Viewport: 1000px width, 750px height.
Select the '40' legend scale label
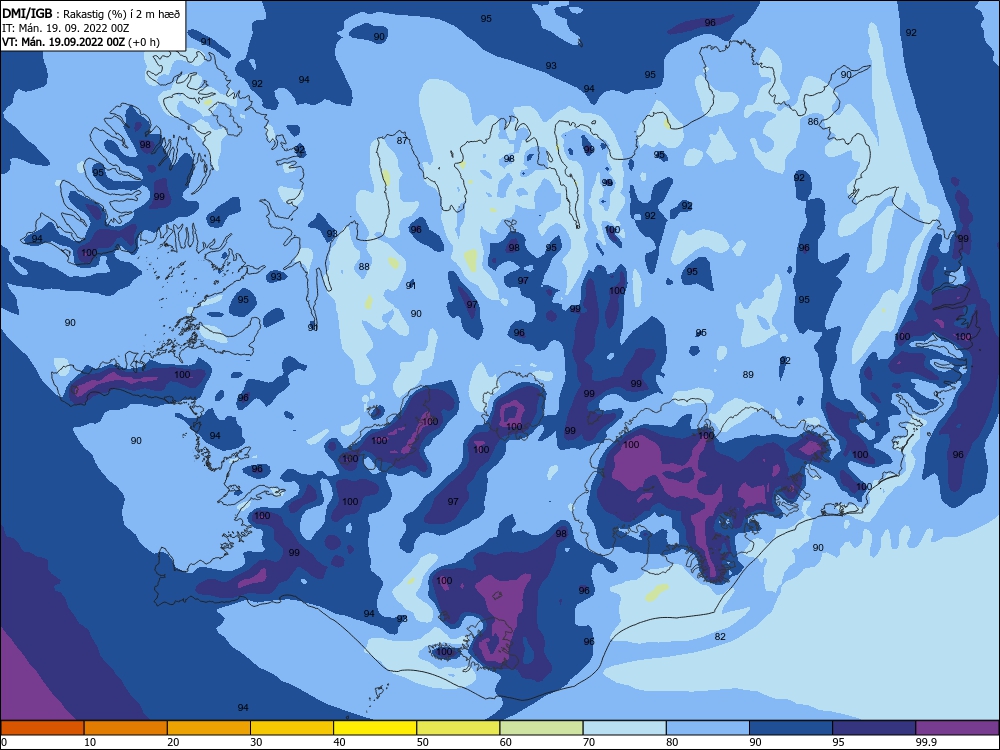[x=339, y=742]
